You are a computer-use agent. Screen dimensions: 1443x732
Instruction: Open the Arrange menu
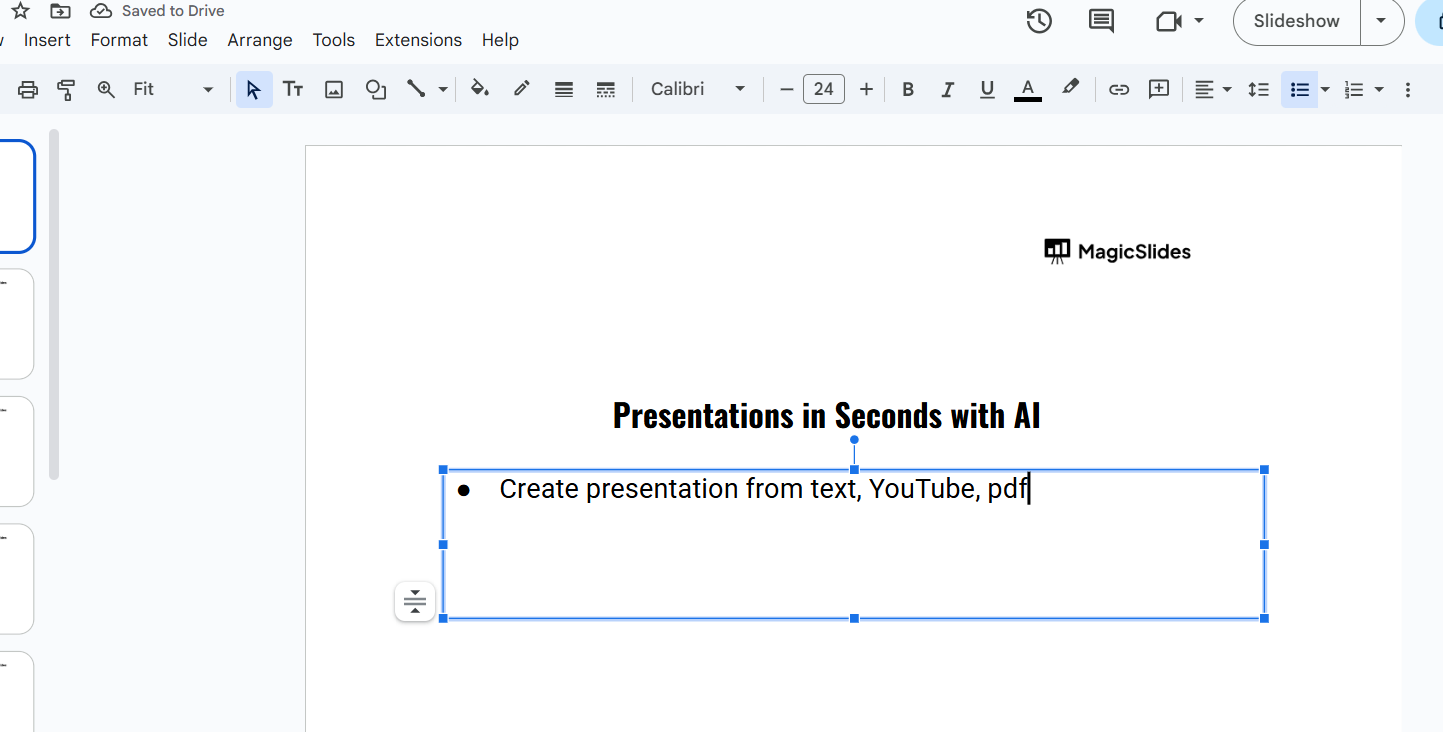point(260,40)
